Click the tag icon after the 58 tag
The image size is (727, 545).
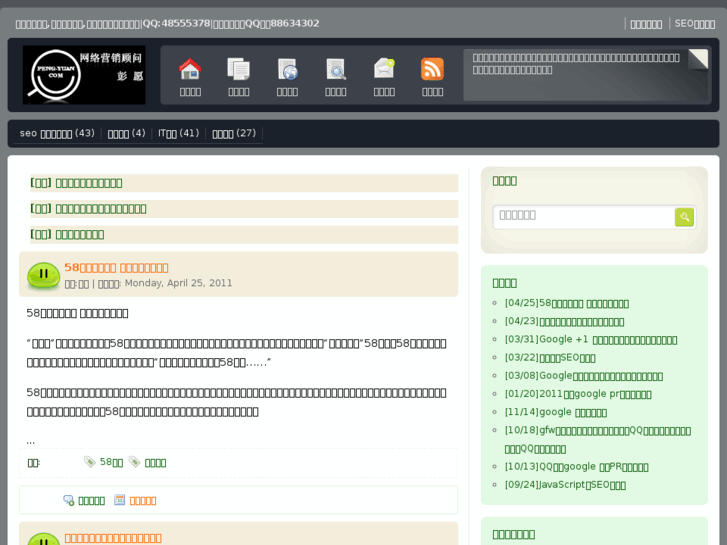pyautogui.click(x=134, y=462)
